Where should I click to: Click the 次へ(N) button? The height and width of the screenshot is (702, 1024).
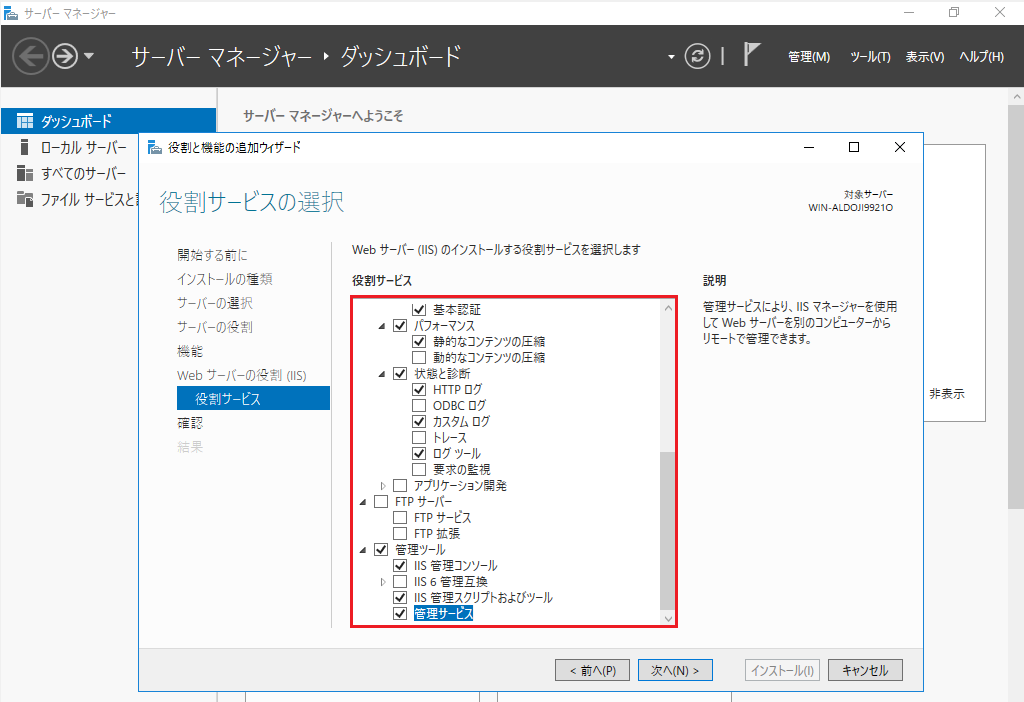[x=674, y=669]
